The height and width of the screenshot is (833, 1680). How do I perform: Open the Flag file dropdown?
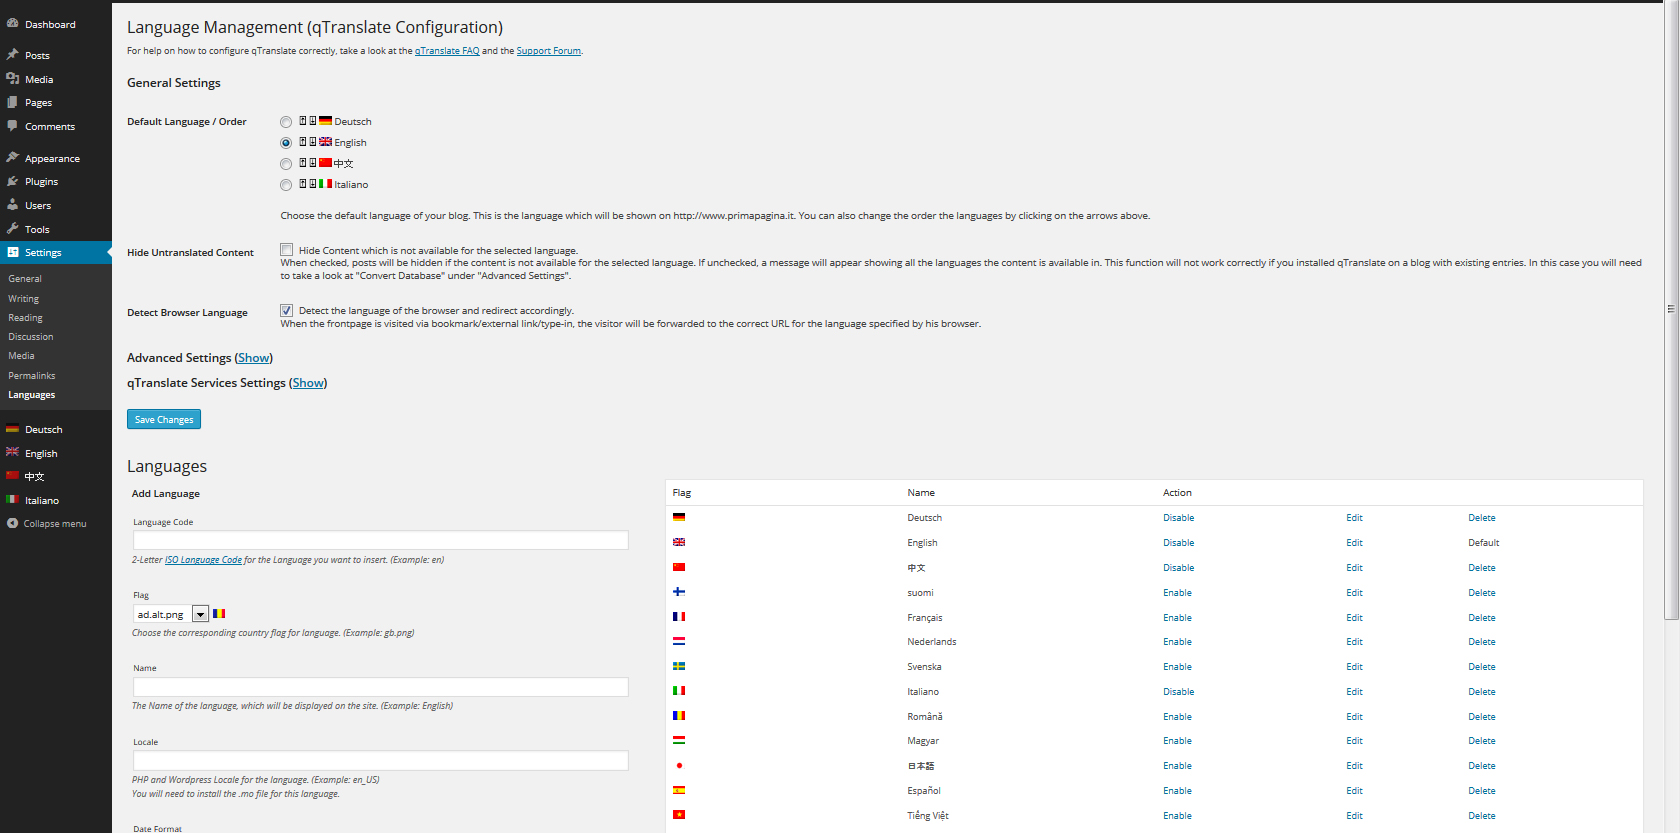point(200,614)
